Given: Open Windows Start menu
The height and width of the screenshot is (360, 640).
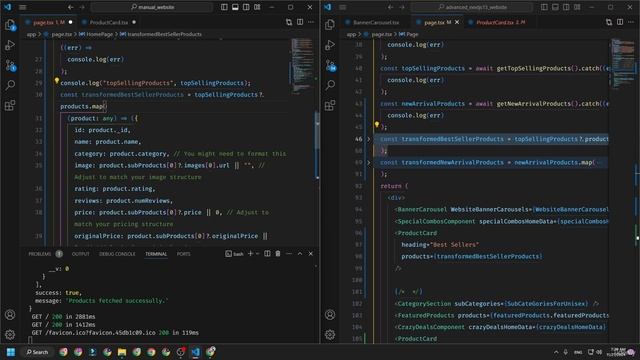Looking at the screenshot, I should 11,352.
